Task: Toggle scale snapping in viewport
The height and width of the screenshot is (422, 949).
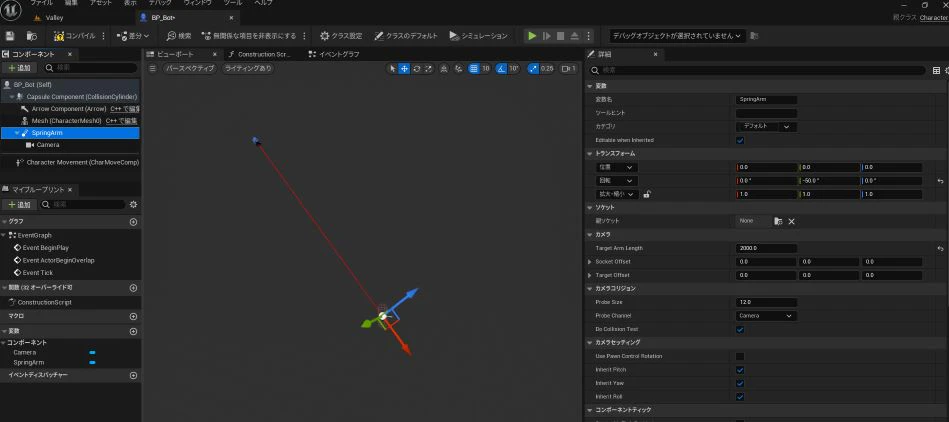Action: click(533, 68)
